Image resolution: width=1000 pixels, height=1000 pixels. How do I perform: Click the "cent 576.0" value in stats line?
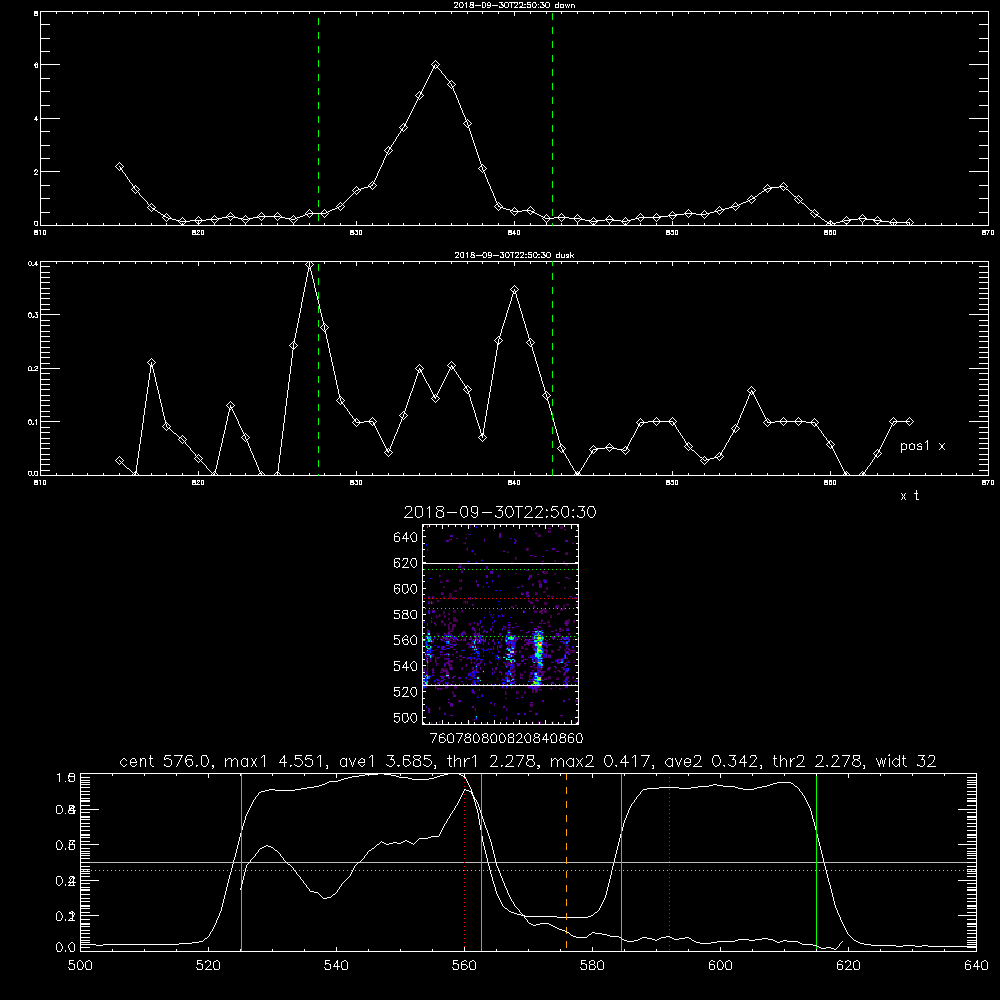click(168, 761)
